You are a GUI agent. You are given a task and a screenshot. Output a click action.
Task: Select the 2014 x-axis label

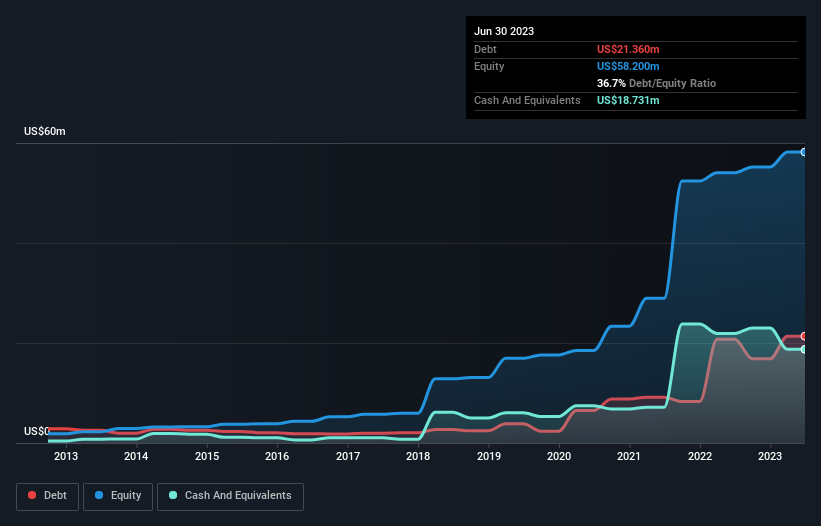[136, 456]
